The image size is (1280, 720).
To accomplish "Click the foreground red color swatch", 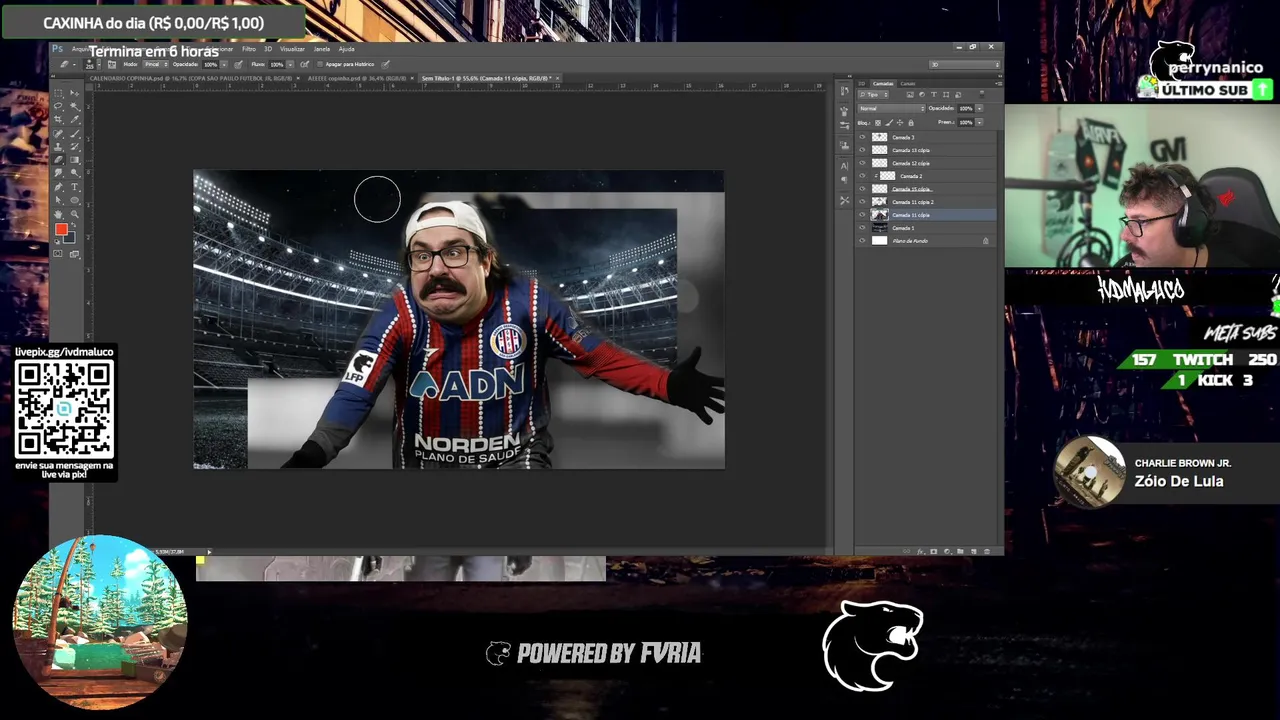I will coord(61,229).
